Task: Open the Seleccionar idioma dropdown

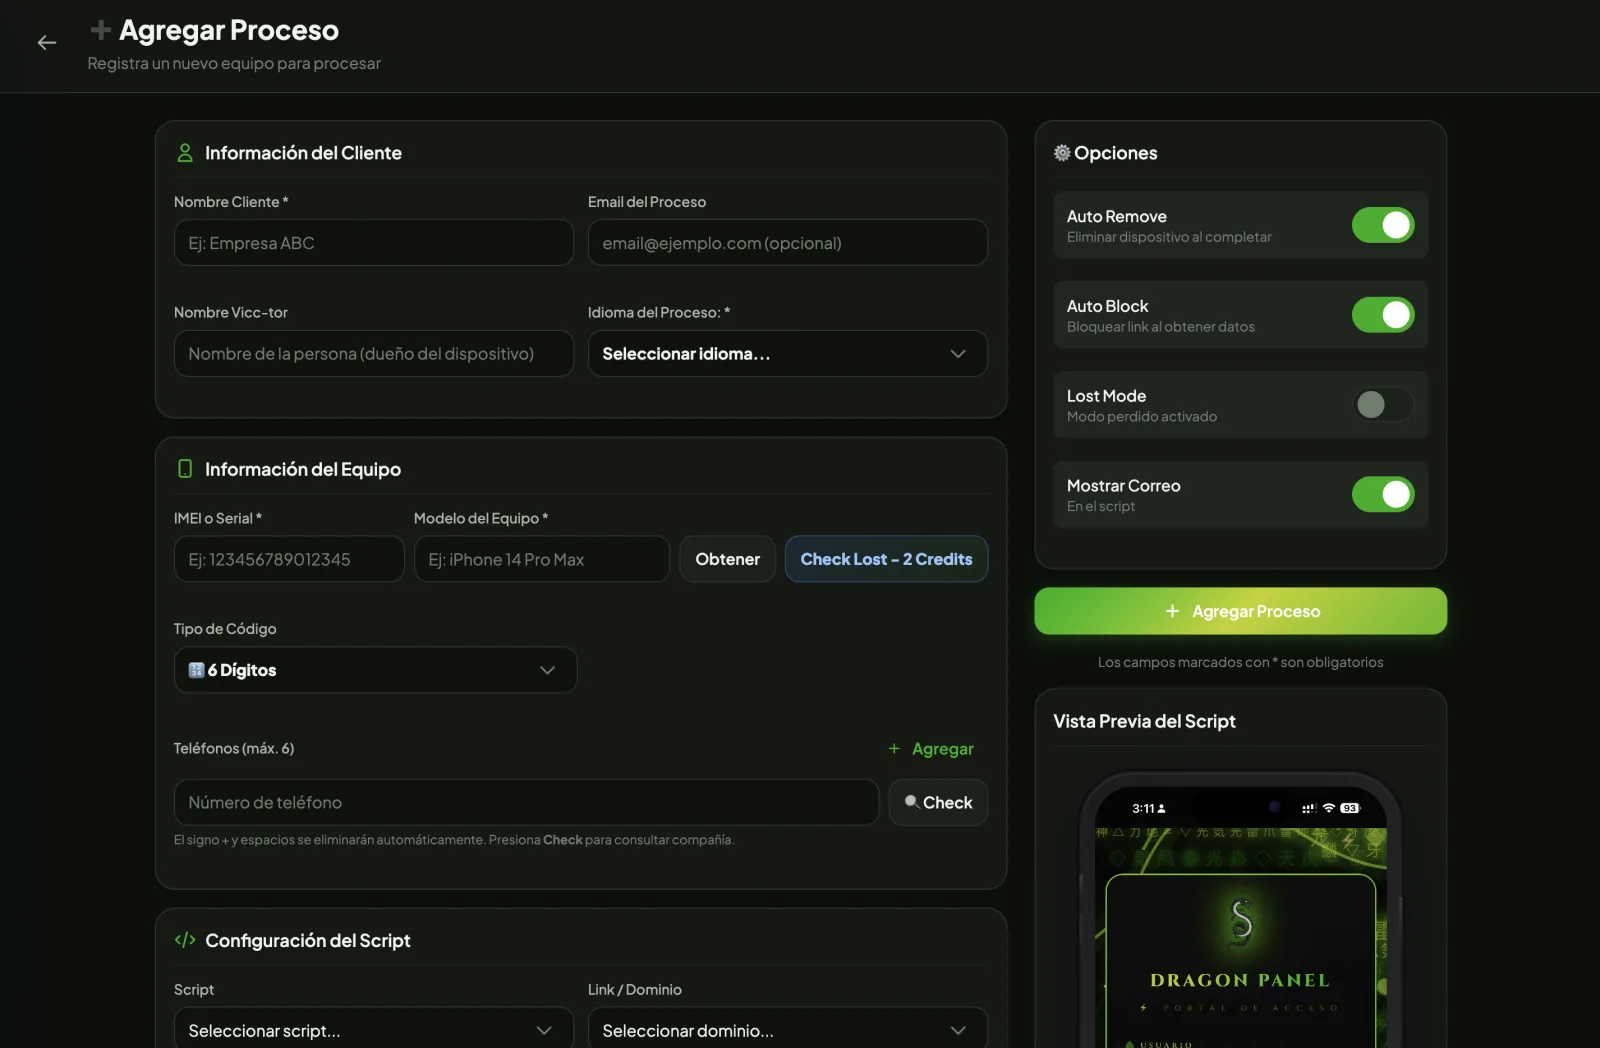Action: click(x=788, y=354)
